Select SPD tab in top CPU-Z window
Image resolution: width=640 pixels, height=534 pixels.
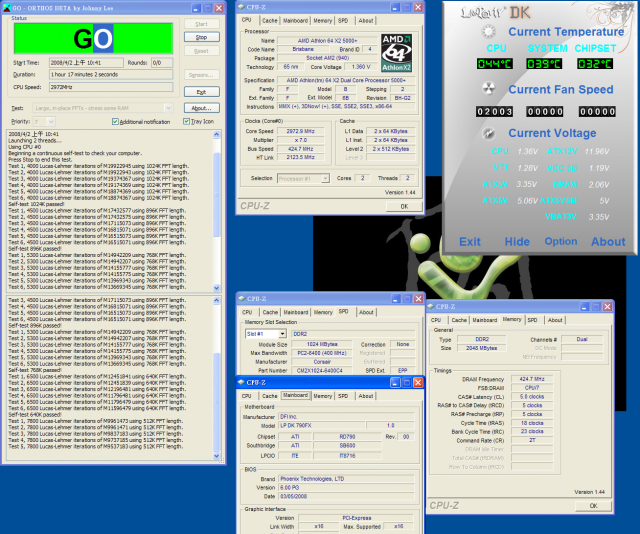[x=343, y=20]
